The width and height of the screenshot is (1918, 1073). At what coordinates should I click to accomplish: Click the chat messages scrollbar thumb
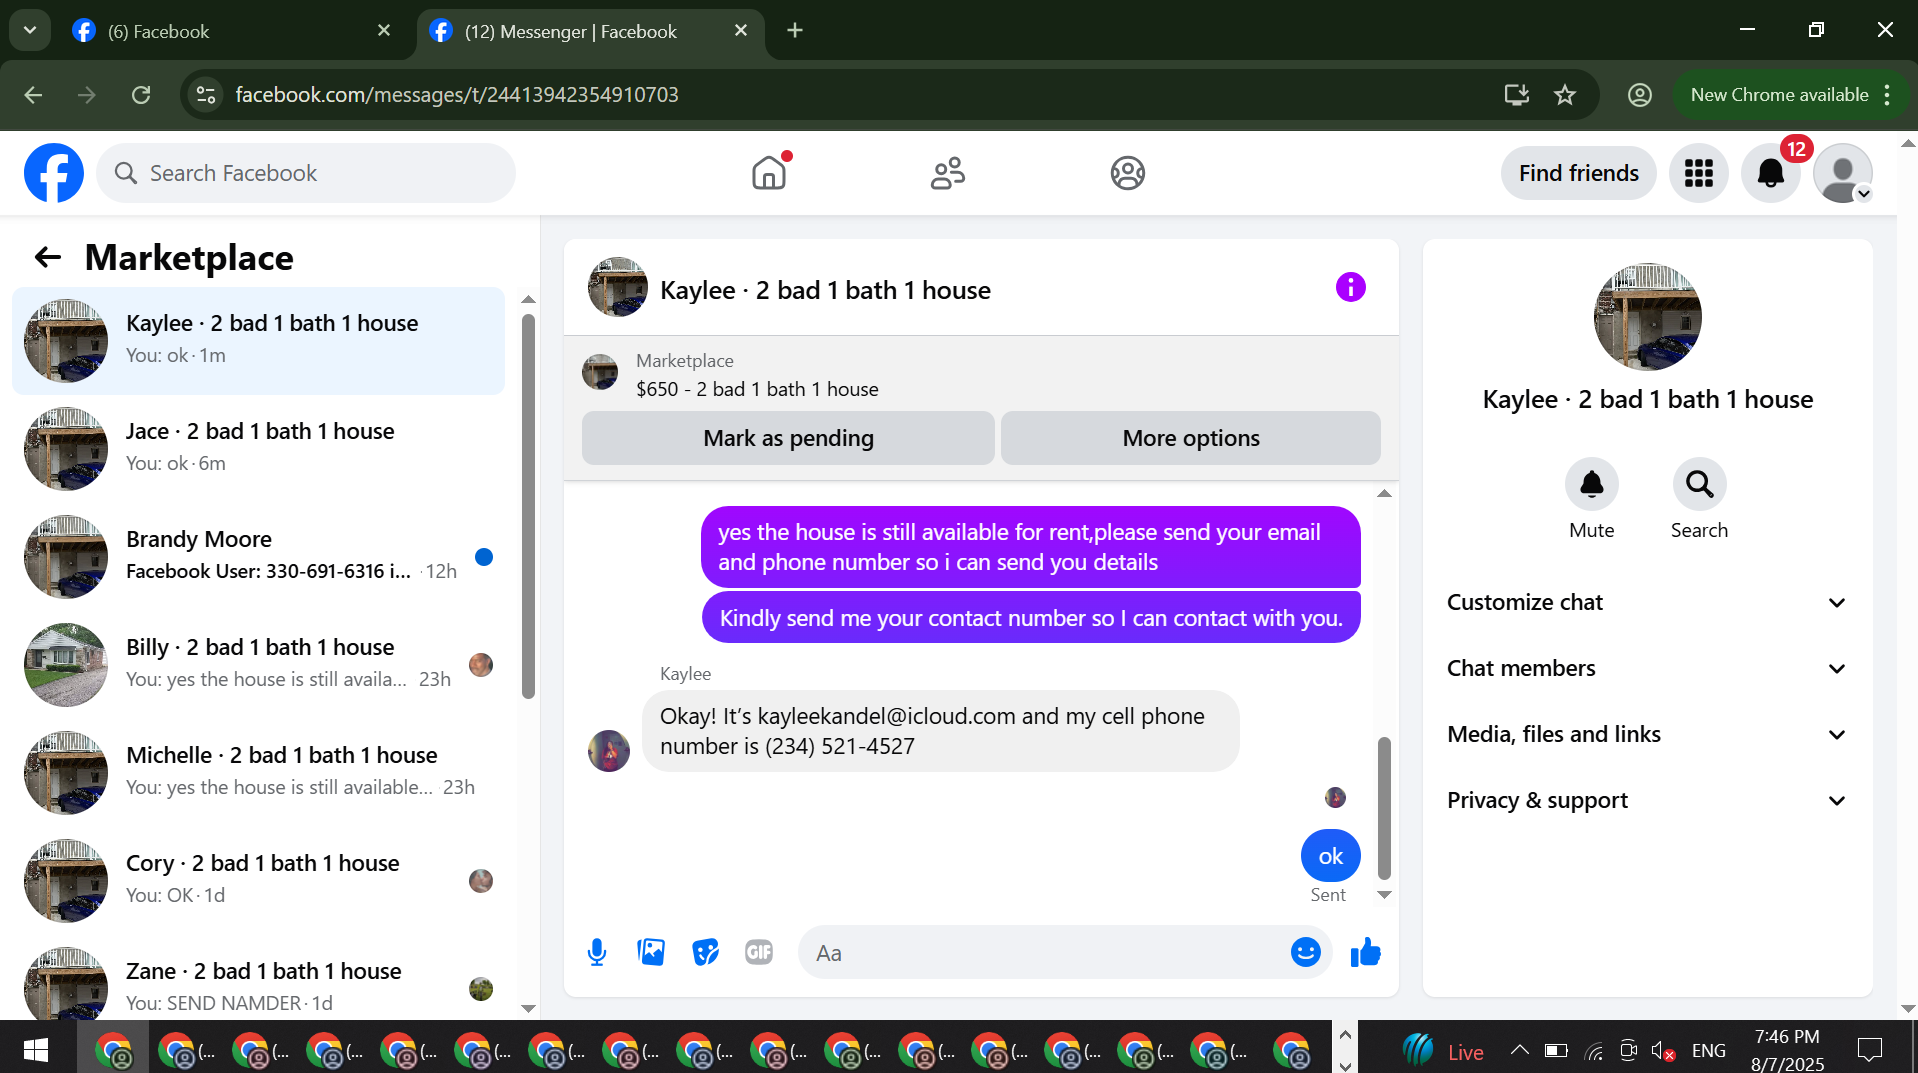click(1384, 808)
